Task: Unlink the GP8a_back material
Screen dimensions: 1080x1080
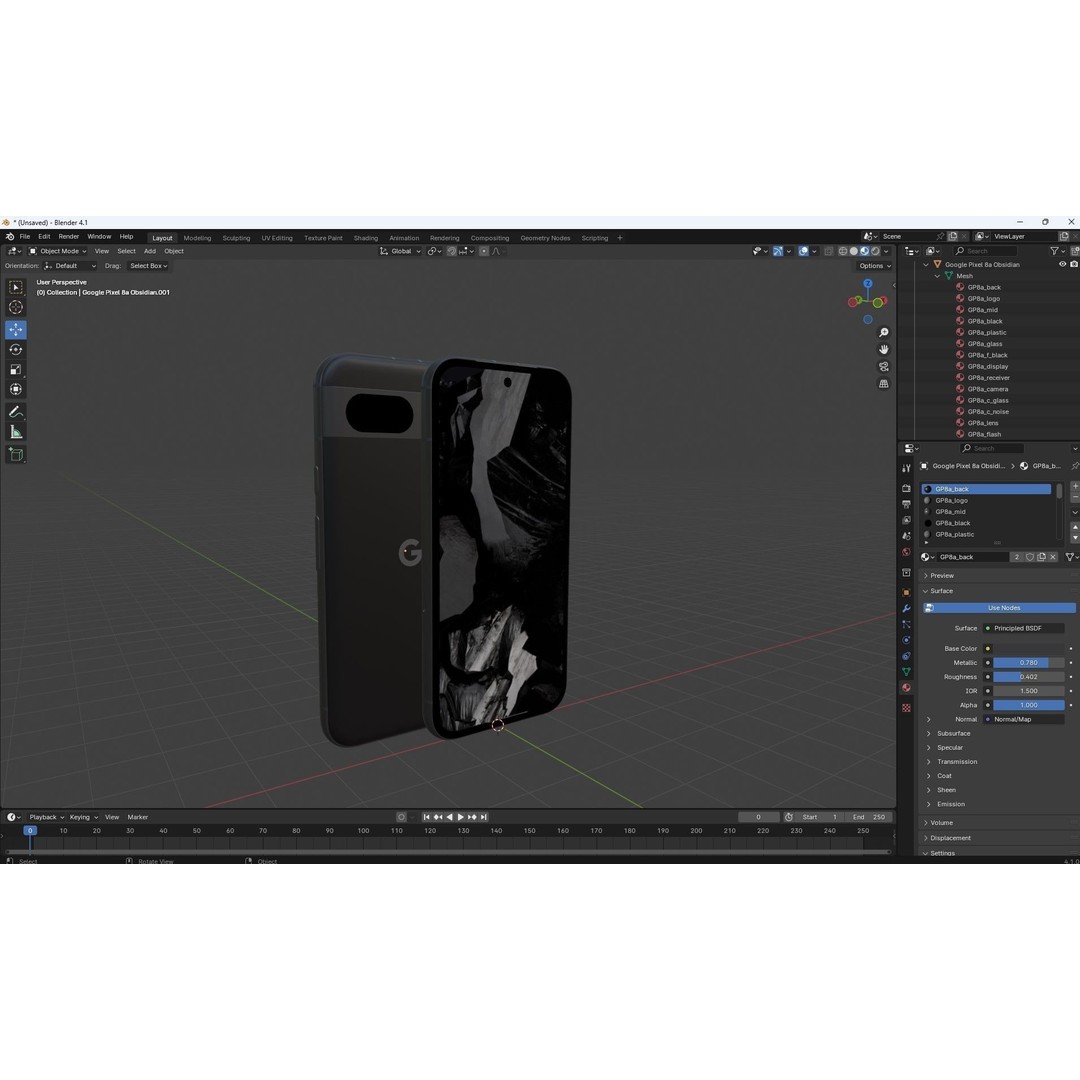Action: (x=1053, y=557)
